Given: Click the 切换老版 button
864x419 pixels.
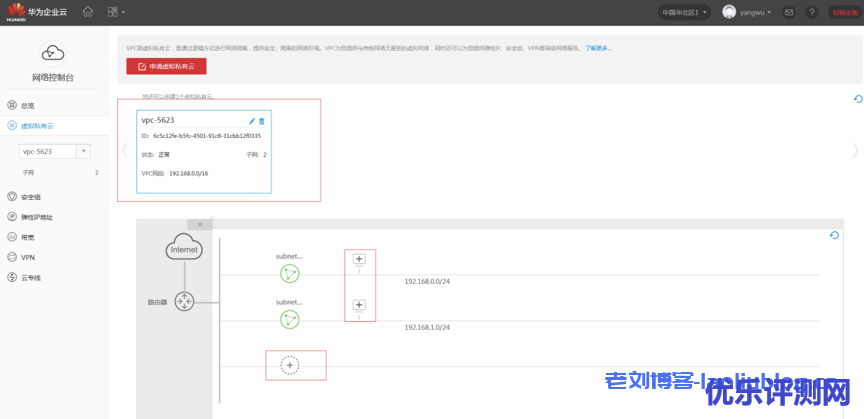Looking at the screenshot, I should pyautogui.click(x=842, y=12).
